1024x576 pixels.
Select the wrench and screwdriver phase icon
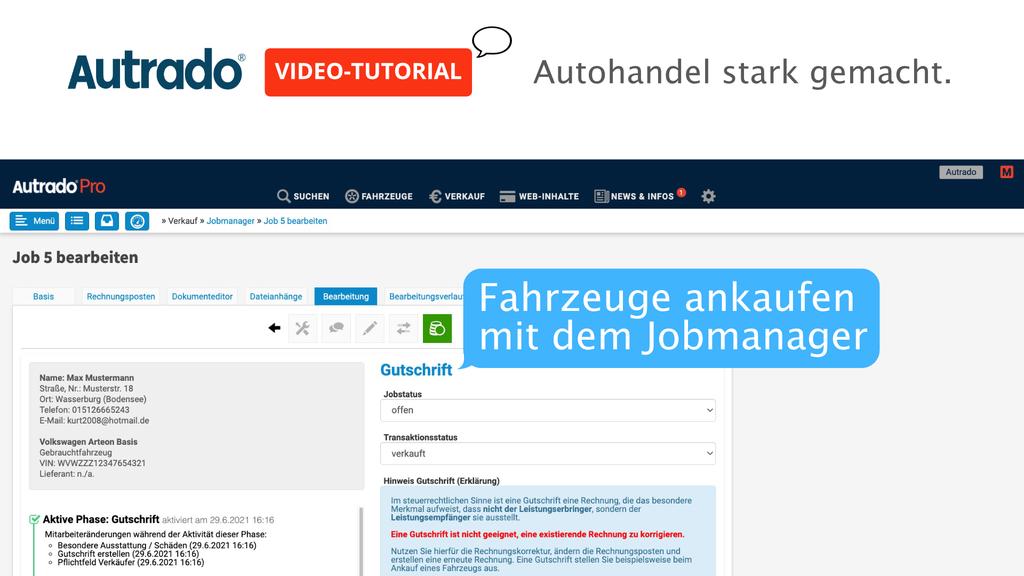tap(302, 328)
